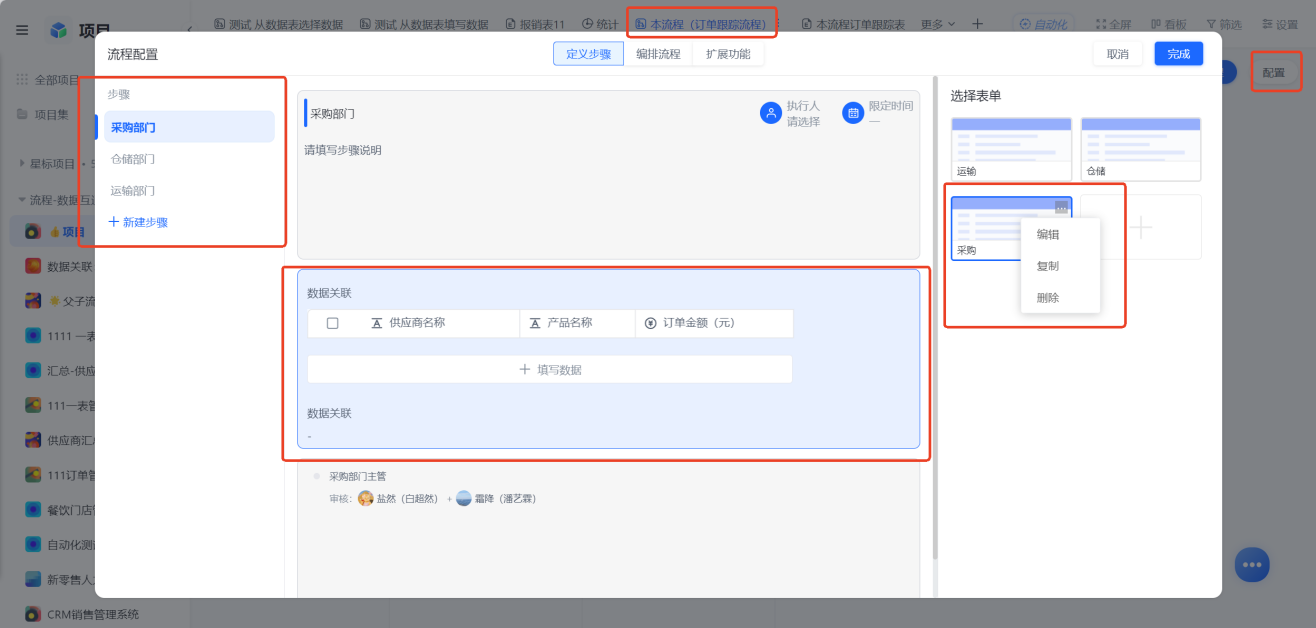Click the 执行人 person icon
The width and height of the screenshot is (1316, 628).
coord(771,113)
